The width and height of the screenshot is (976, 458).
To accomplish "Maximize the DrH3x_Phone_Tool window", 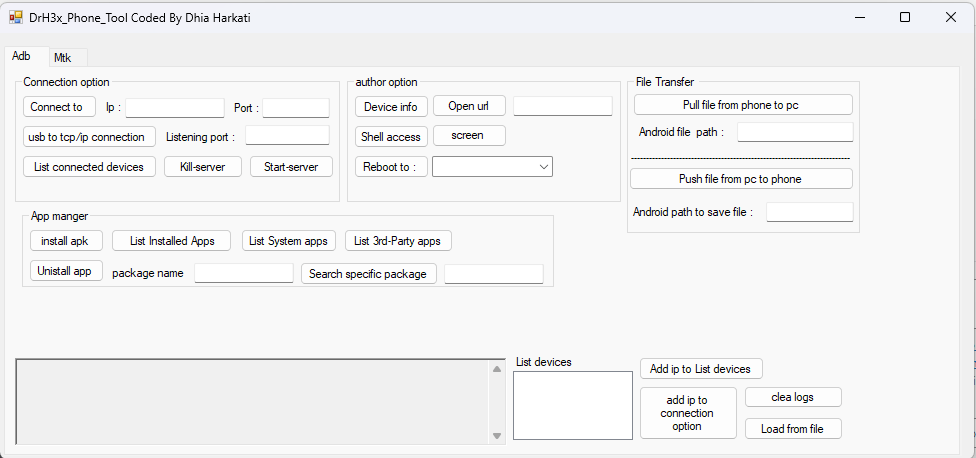I will click(905, 17).
